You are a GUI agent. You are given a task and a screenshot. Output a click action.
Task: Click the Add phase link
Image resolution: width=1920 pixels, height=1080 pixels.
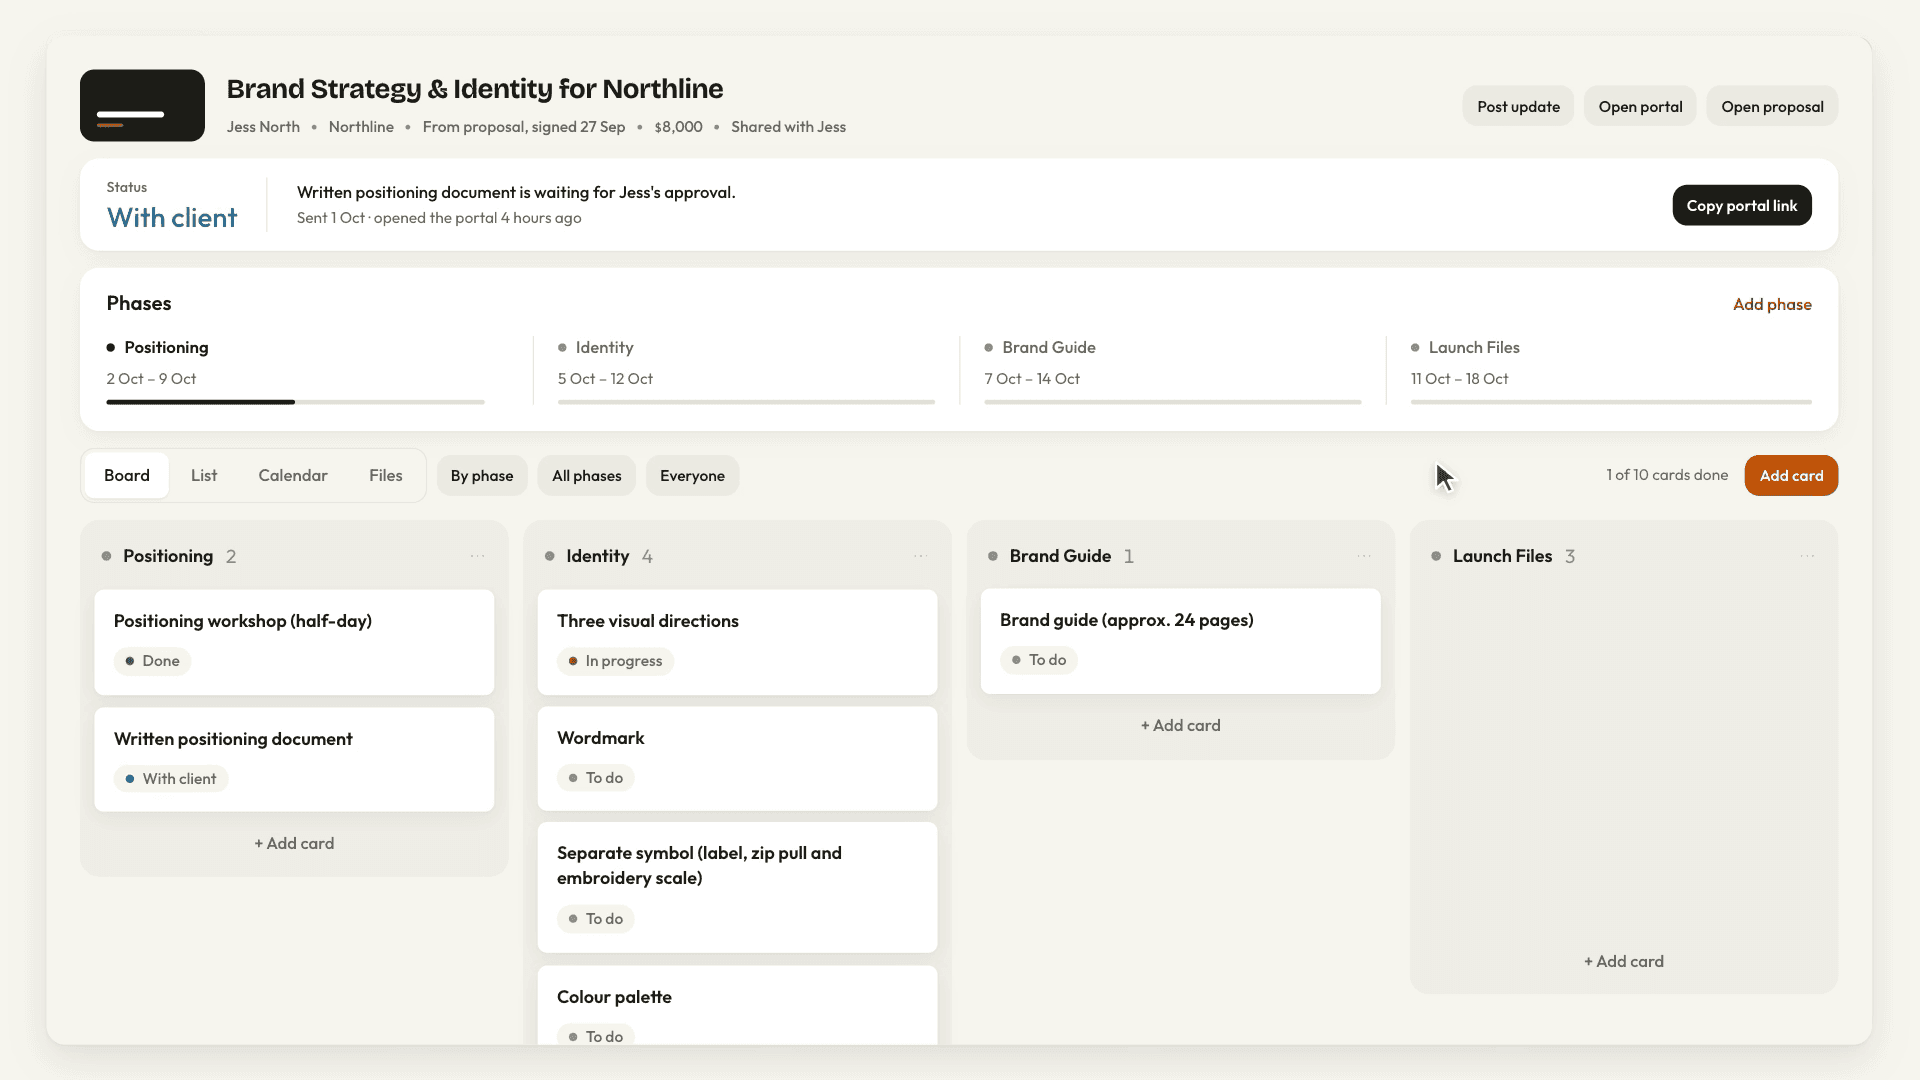click(x=1772, y=304)
